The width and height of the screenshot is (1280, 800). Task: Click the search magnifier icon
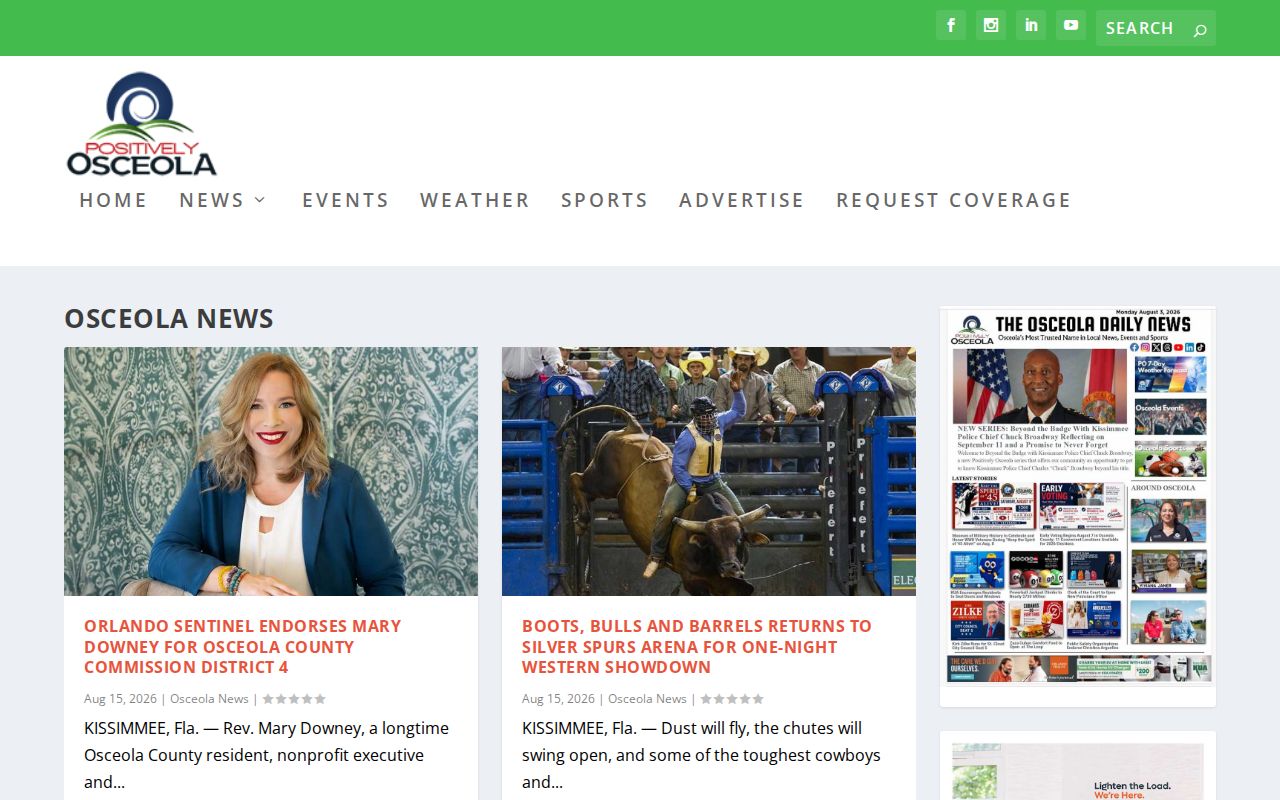pos(1200,29)
